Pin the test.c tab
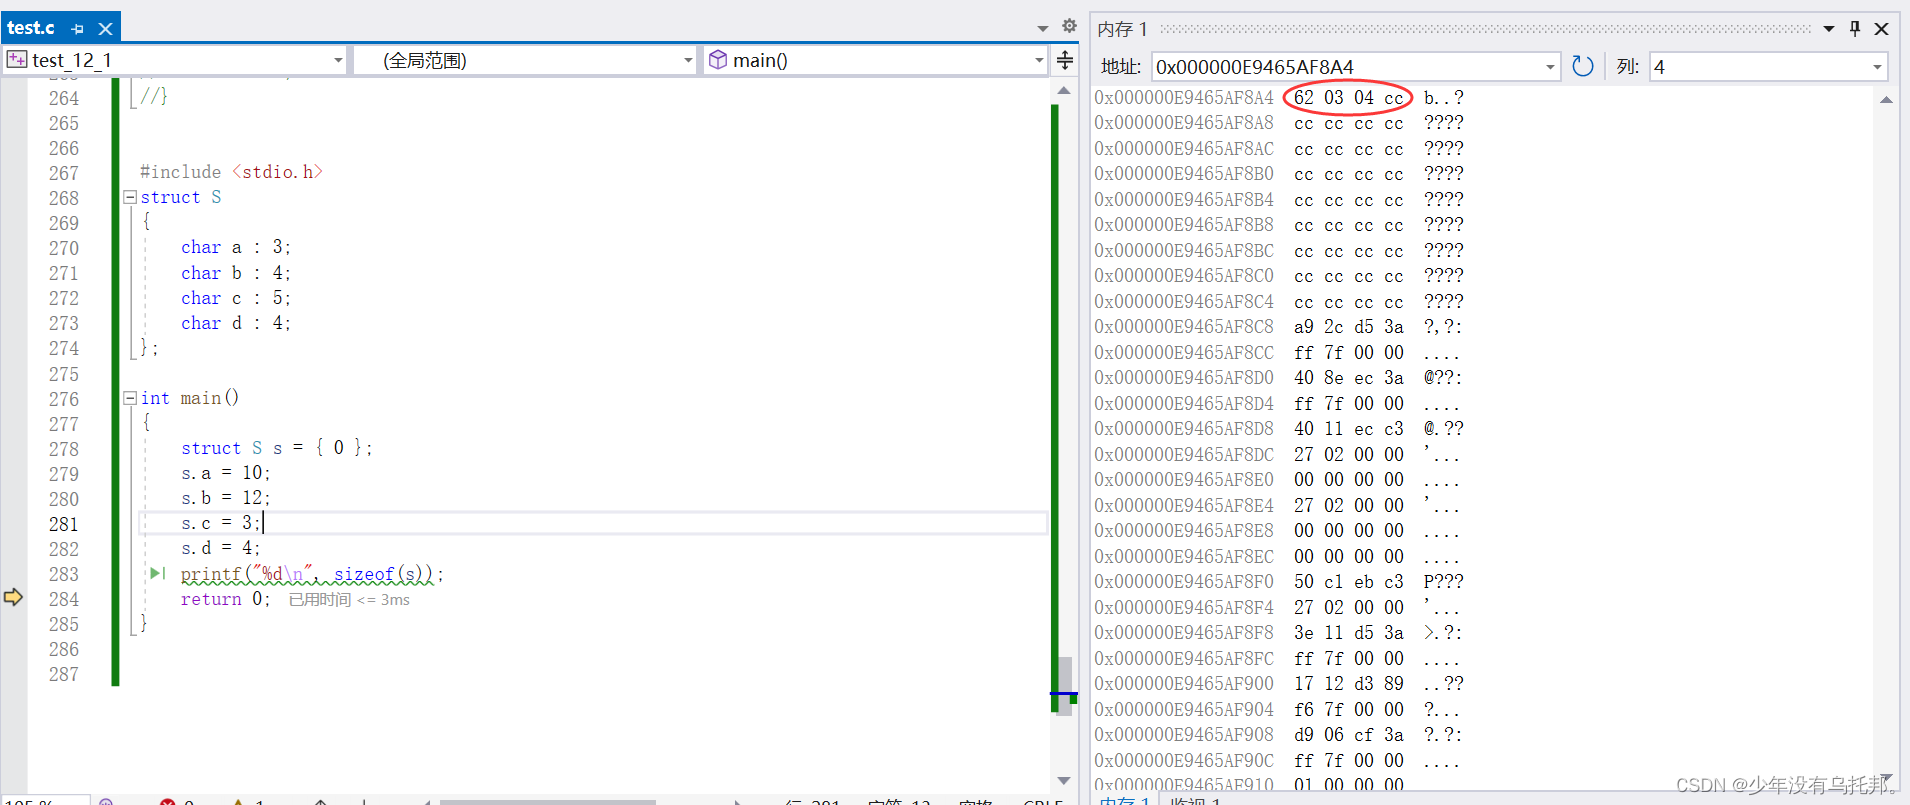The image size is (1910, 805). click(x=78, y=29)
